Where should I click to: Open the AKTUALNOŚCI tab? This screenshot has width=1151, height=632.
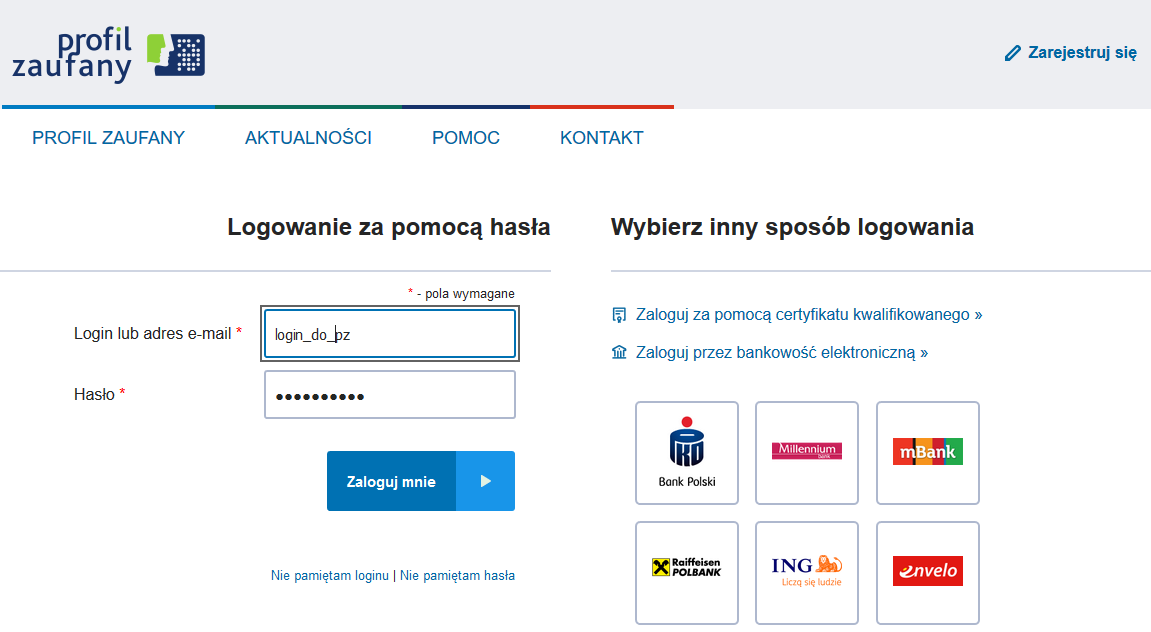tap(309, 138)
